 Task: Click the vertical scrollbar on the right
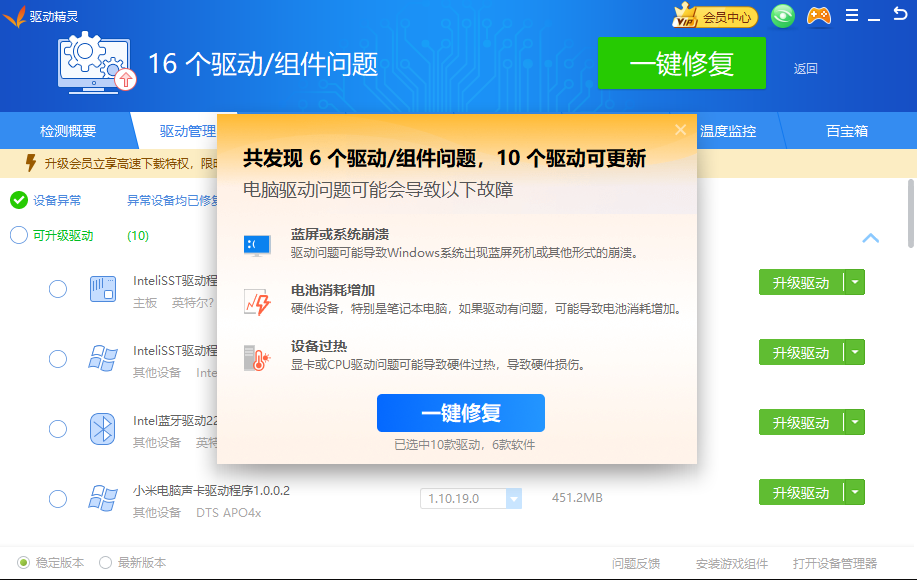(910, 211)
